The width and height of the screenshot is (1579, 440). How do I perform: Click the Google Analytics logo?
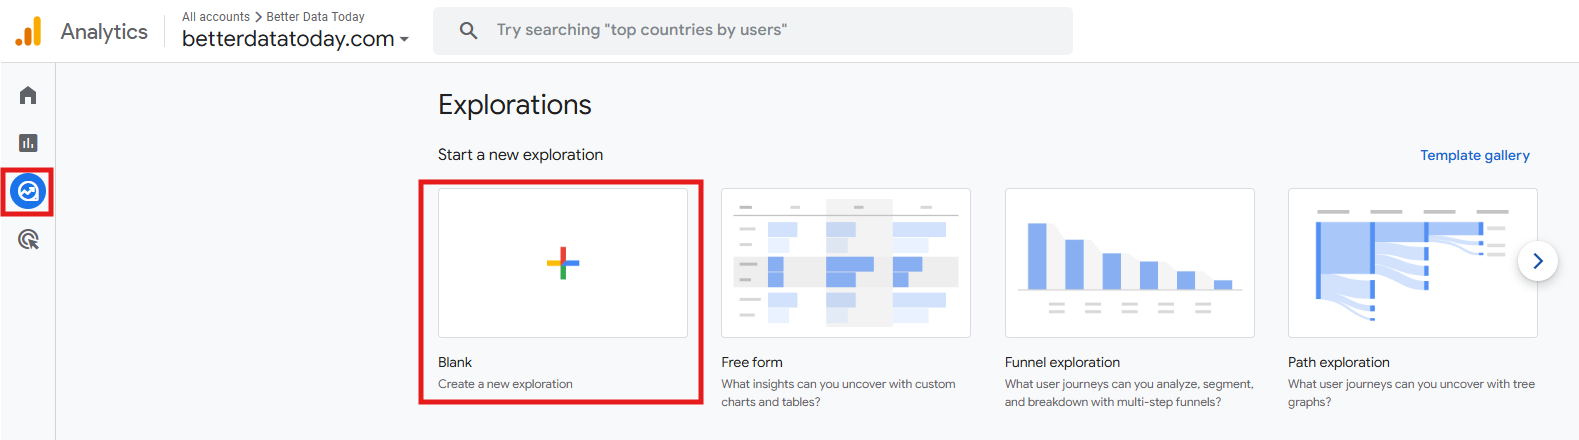28,31
